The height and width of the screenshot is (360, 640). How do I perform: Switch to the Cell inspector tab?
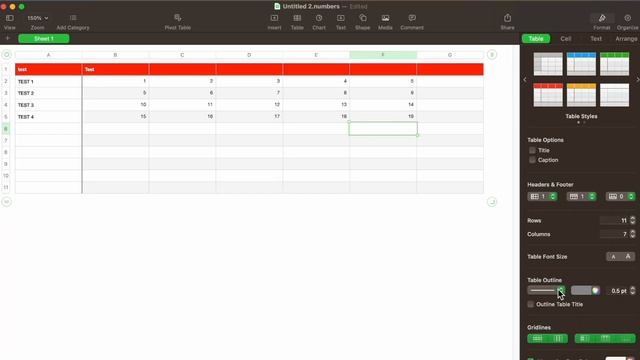(566, 38)
